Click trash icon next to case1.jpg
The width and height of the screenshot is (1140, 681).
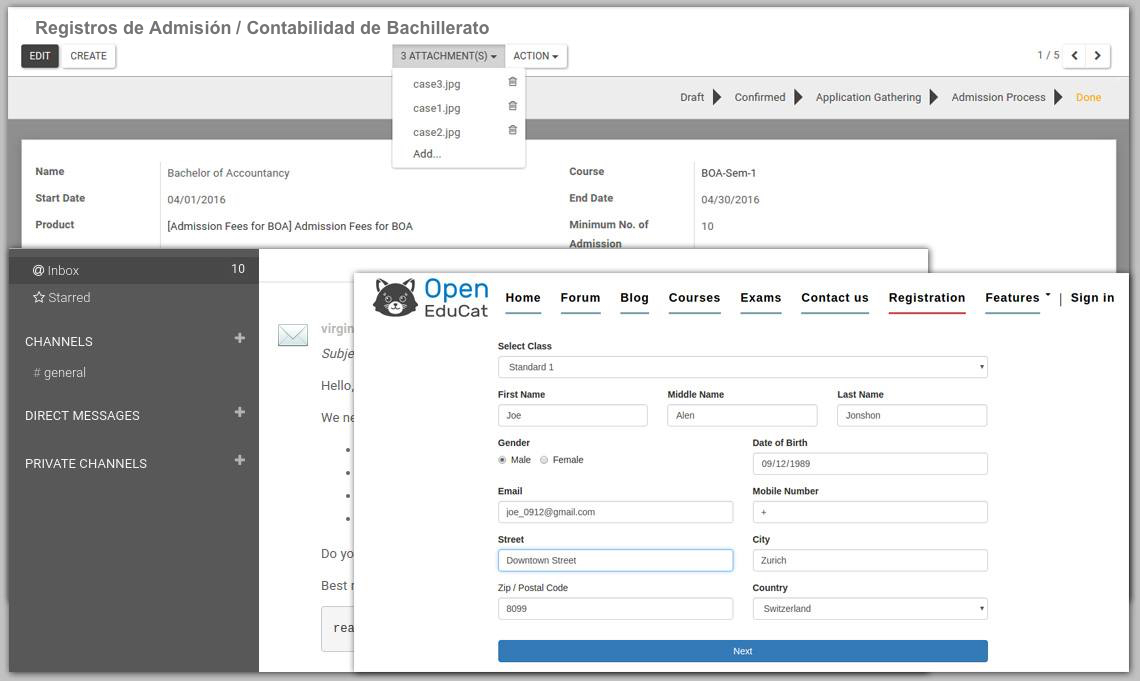tap(512, 107)
